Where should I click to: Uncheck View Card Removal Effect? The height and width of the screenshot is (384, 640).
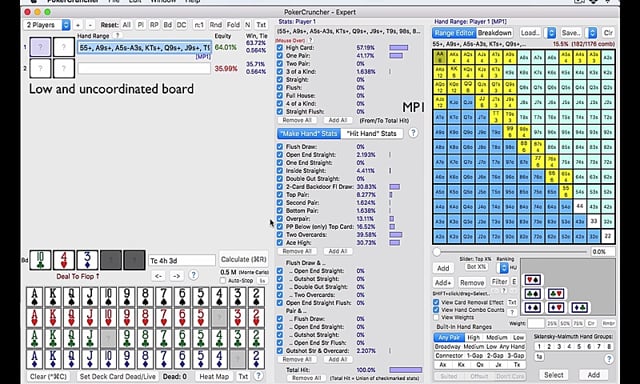pyautogui.click(x=436, y=302)
